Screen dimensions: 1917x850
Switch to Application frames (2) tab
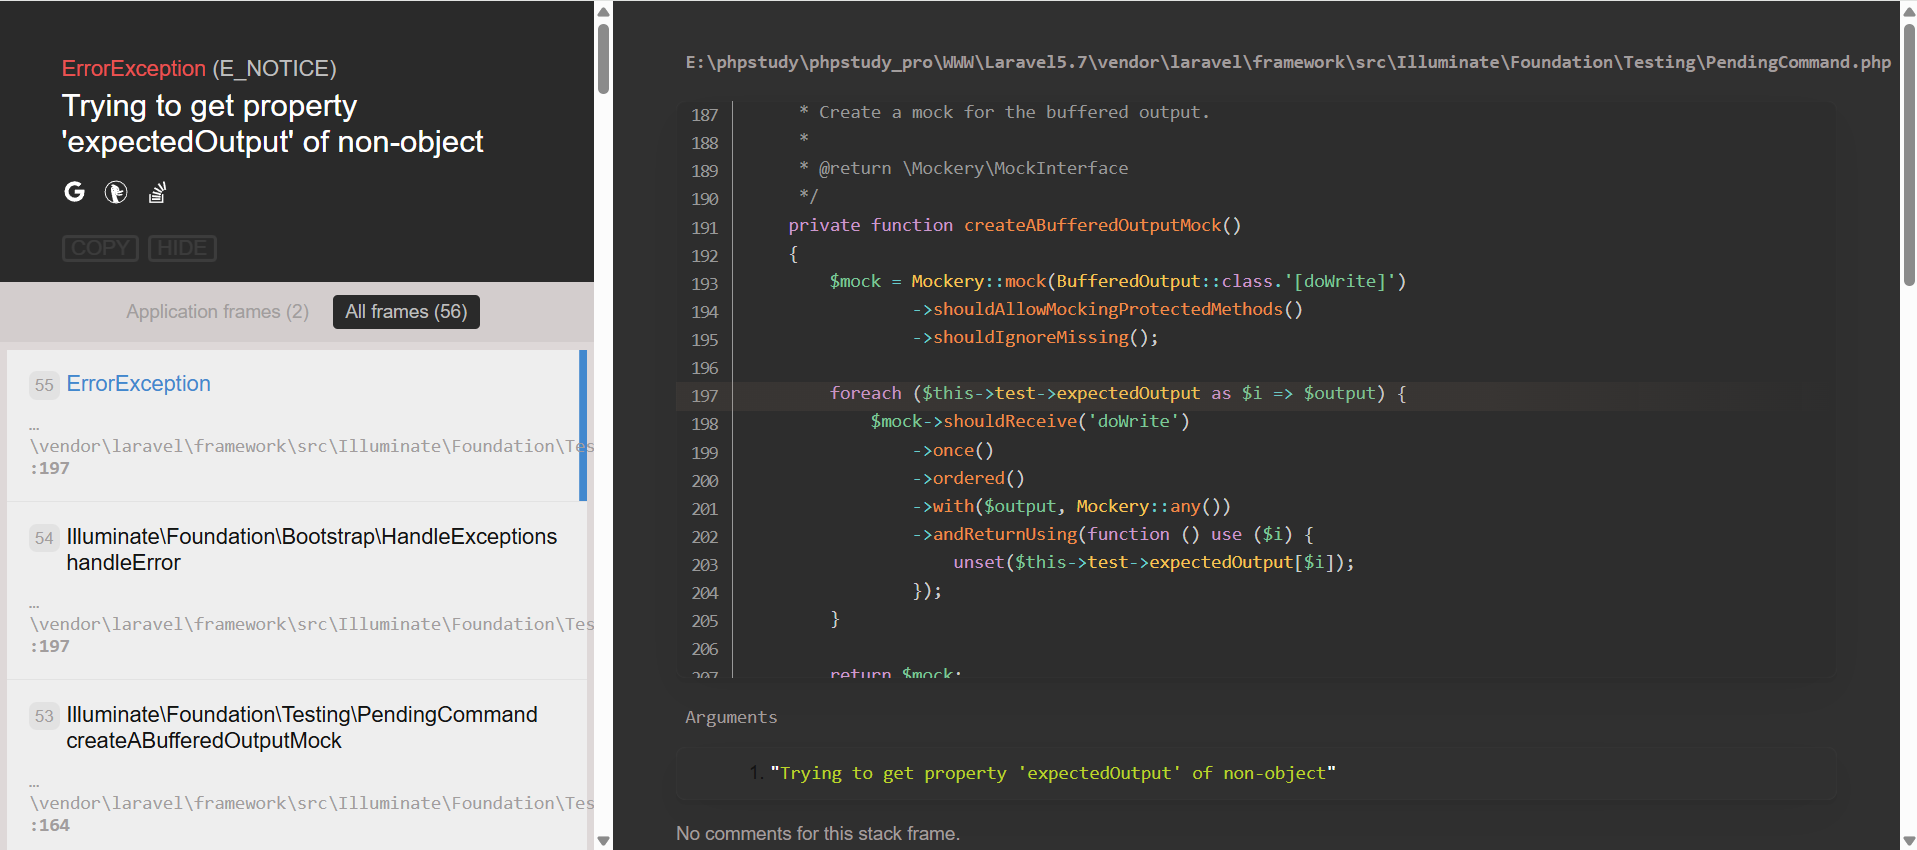217,312
